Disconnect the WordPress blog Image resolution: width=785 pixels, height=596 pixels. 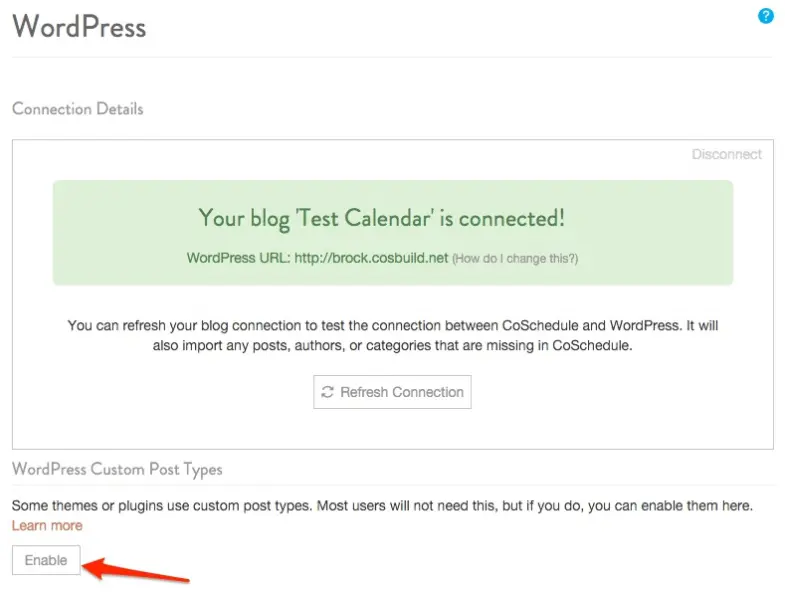pyautogui.click(x=726, y=154)
